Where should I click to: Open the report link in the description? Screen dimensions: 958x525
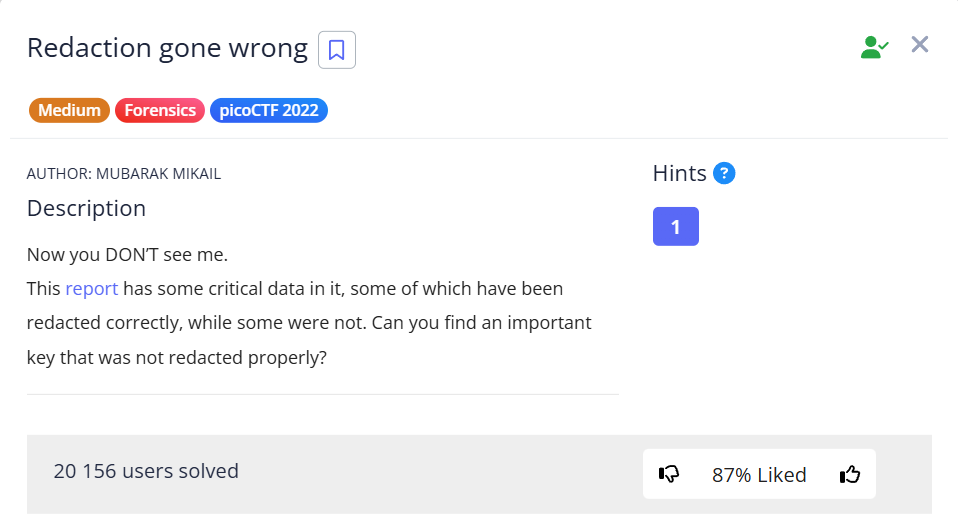tap(92, 289)
